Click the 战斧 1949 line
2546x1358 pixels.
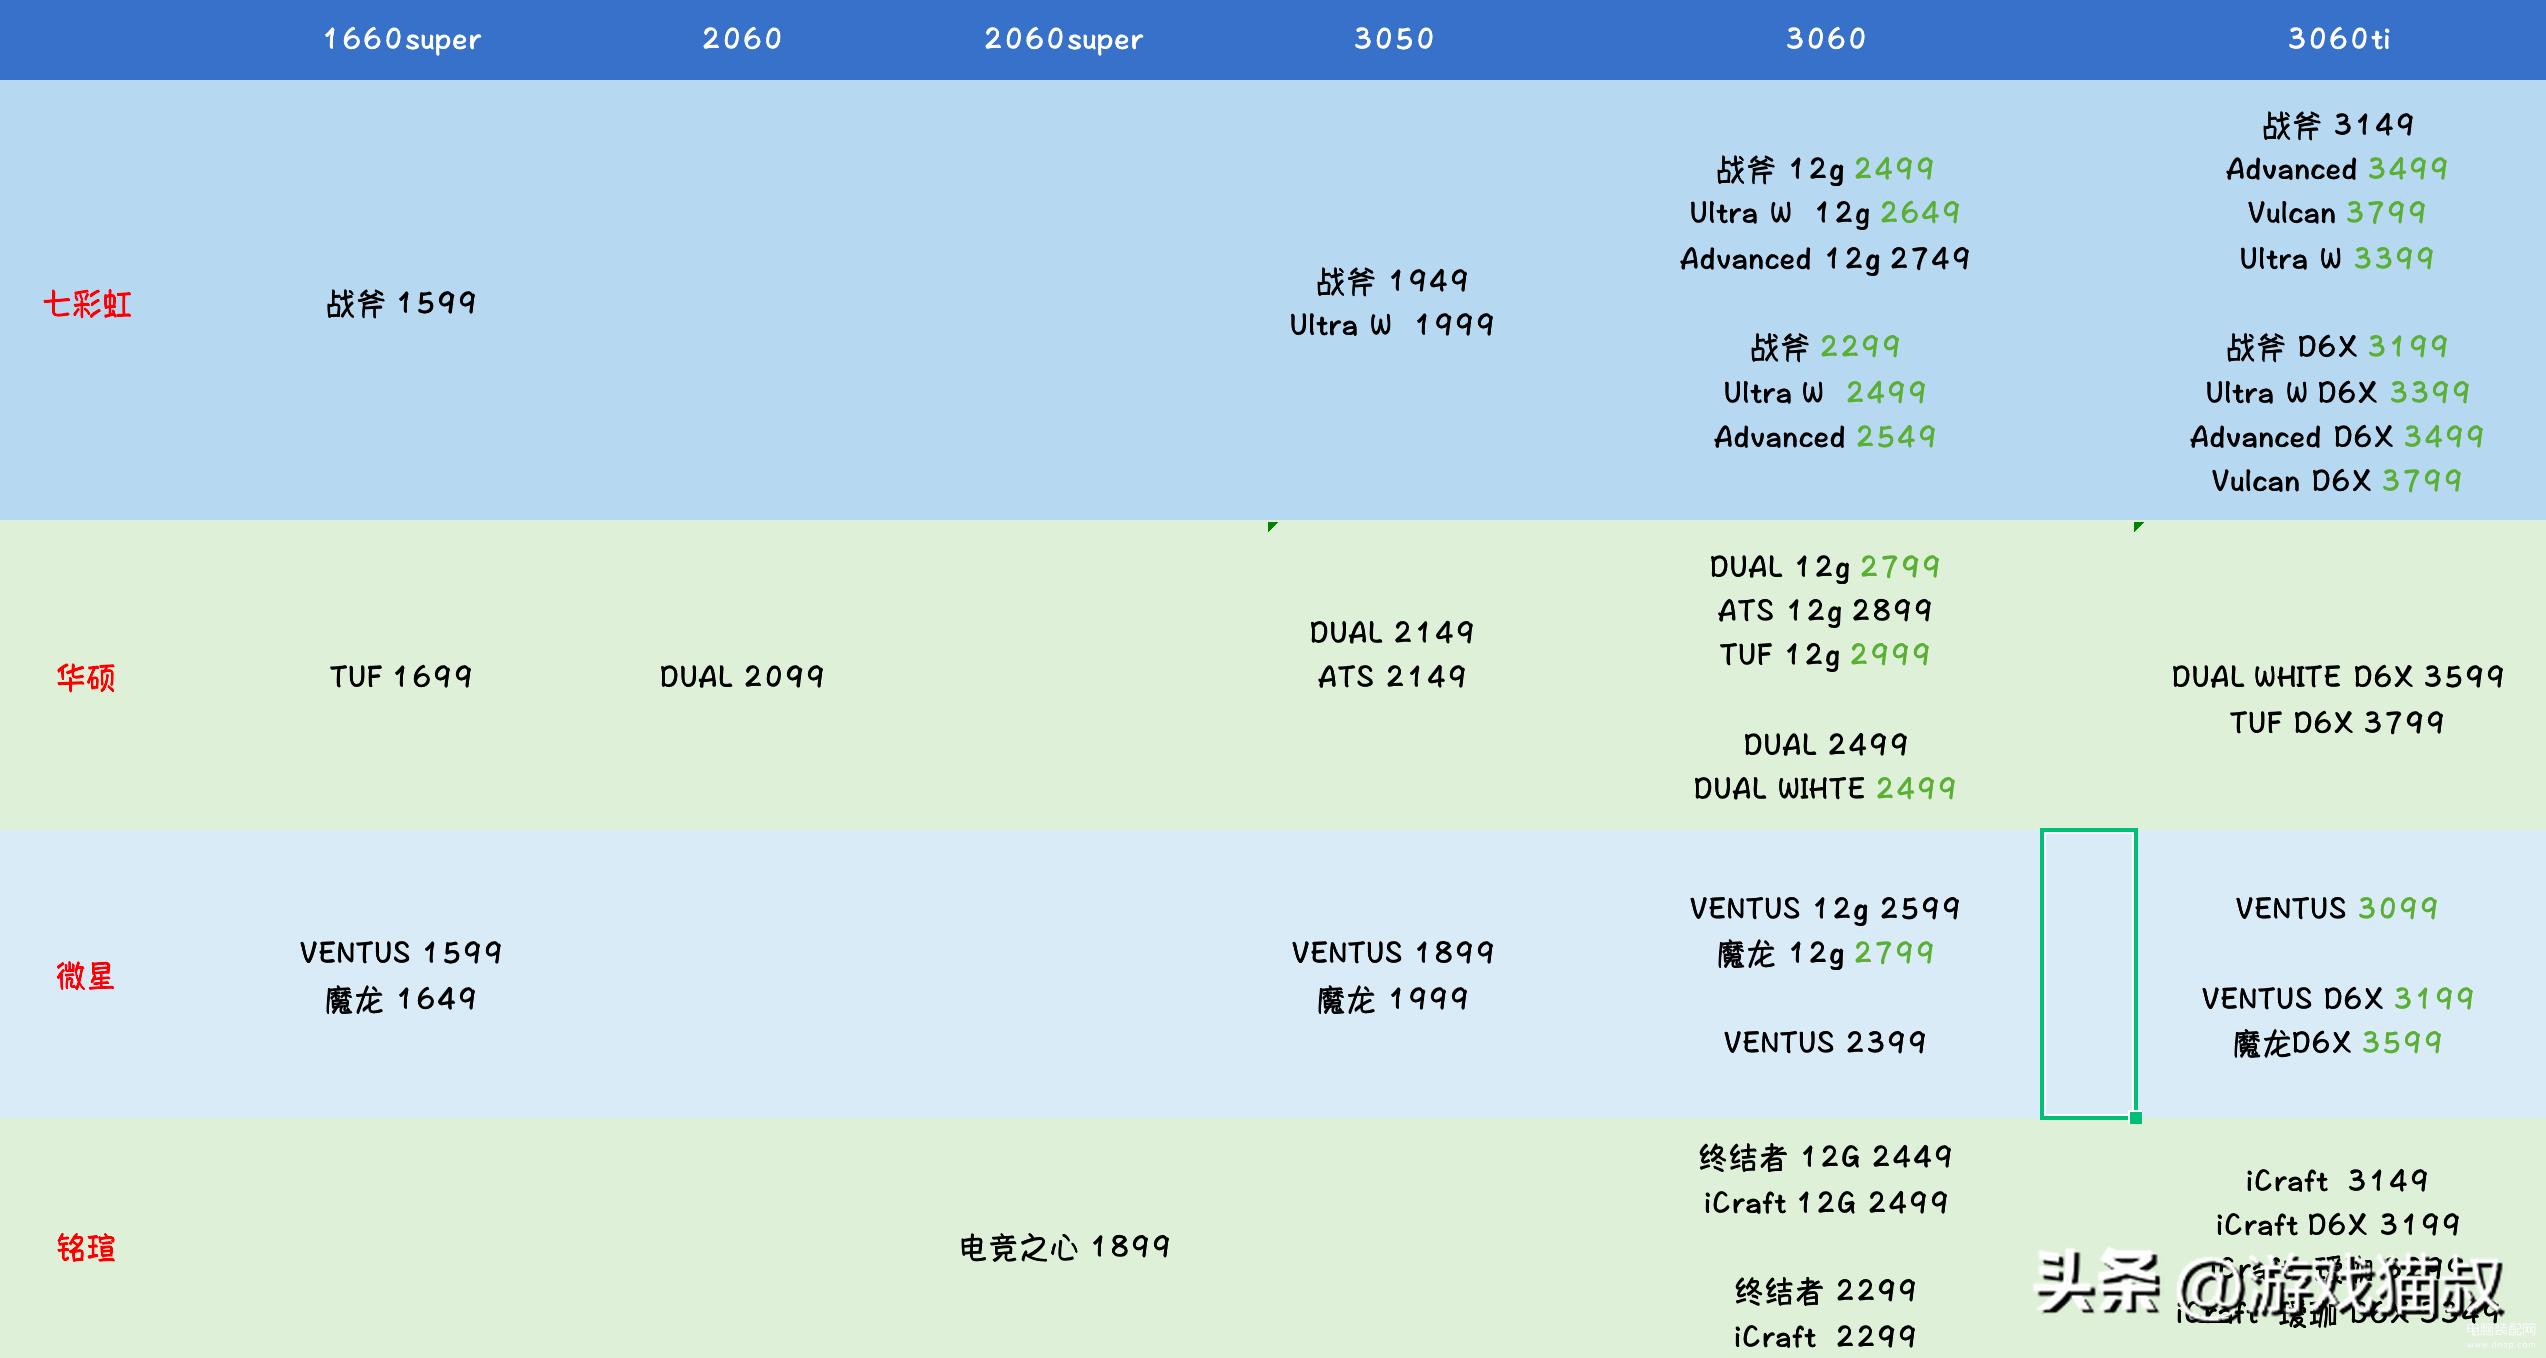[1392, 281]
